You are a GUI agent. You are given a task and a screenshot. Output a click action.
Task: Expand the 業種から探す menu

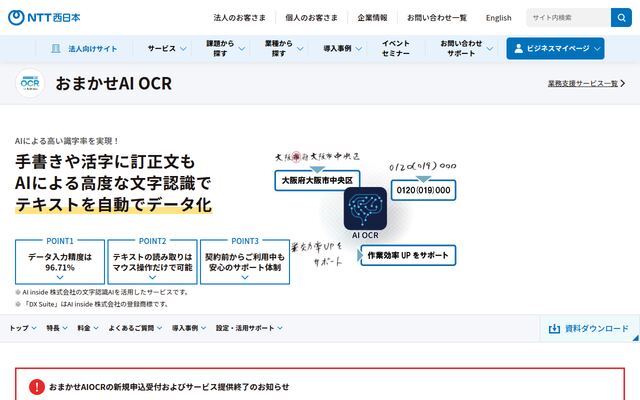tap(284, 49)
